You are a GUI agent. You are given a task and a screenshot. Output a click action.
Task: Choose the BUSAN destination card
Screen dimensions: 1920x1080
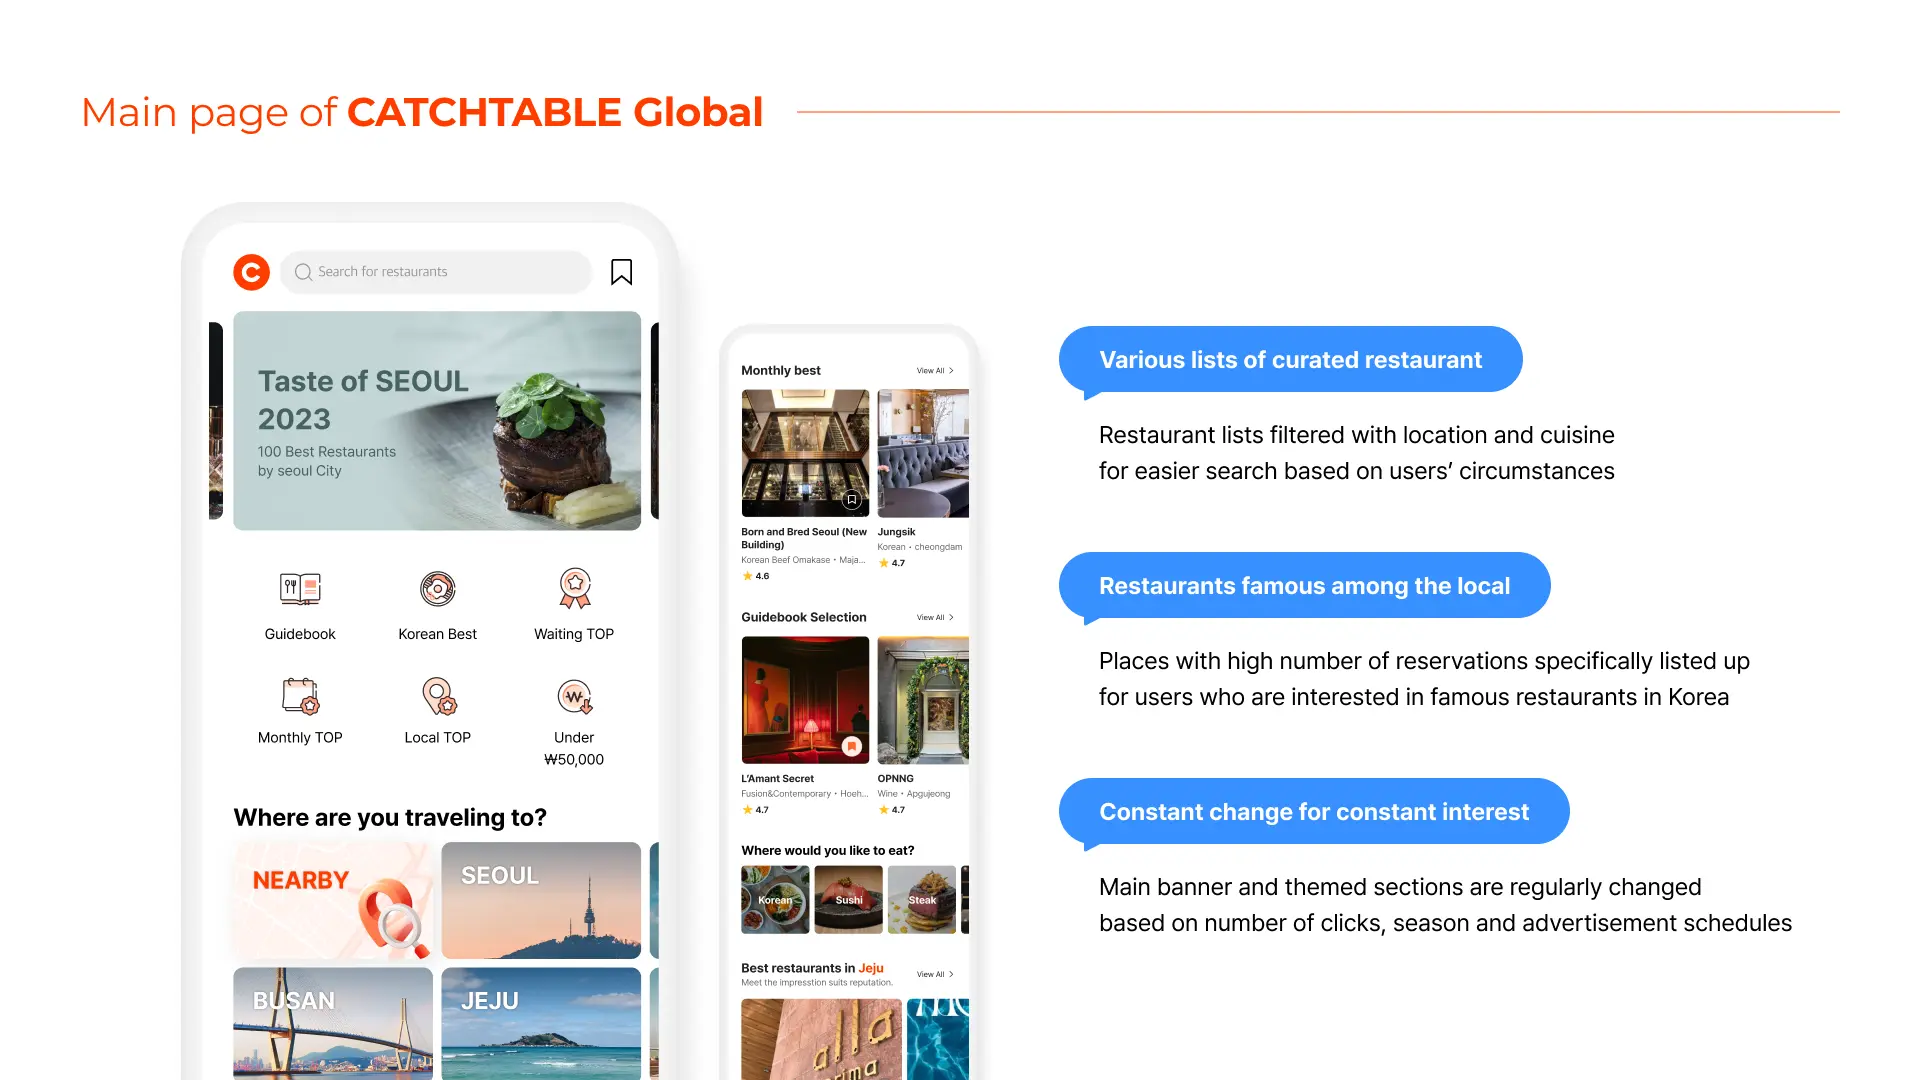pos(333,1023)
